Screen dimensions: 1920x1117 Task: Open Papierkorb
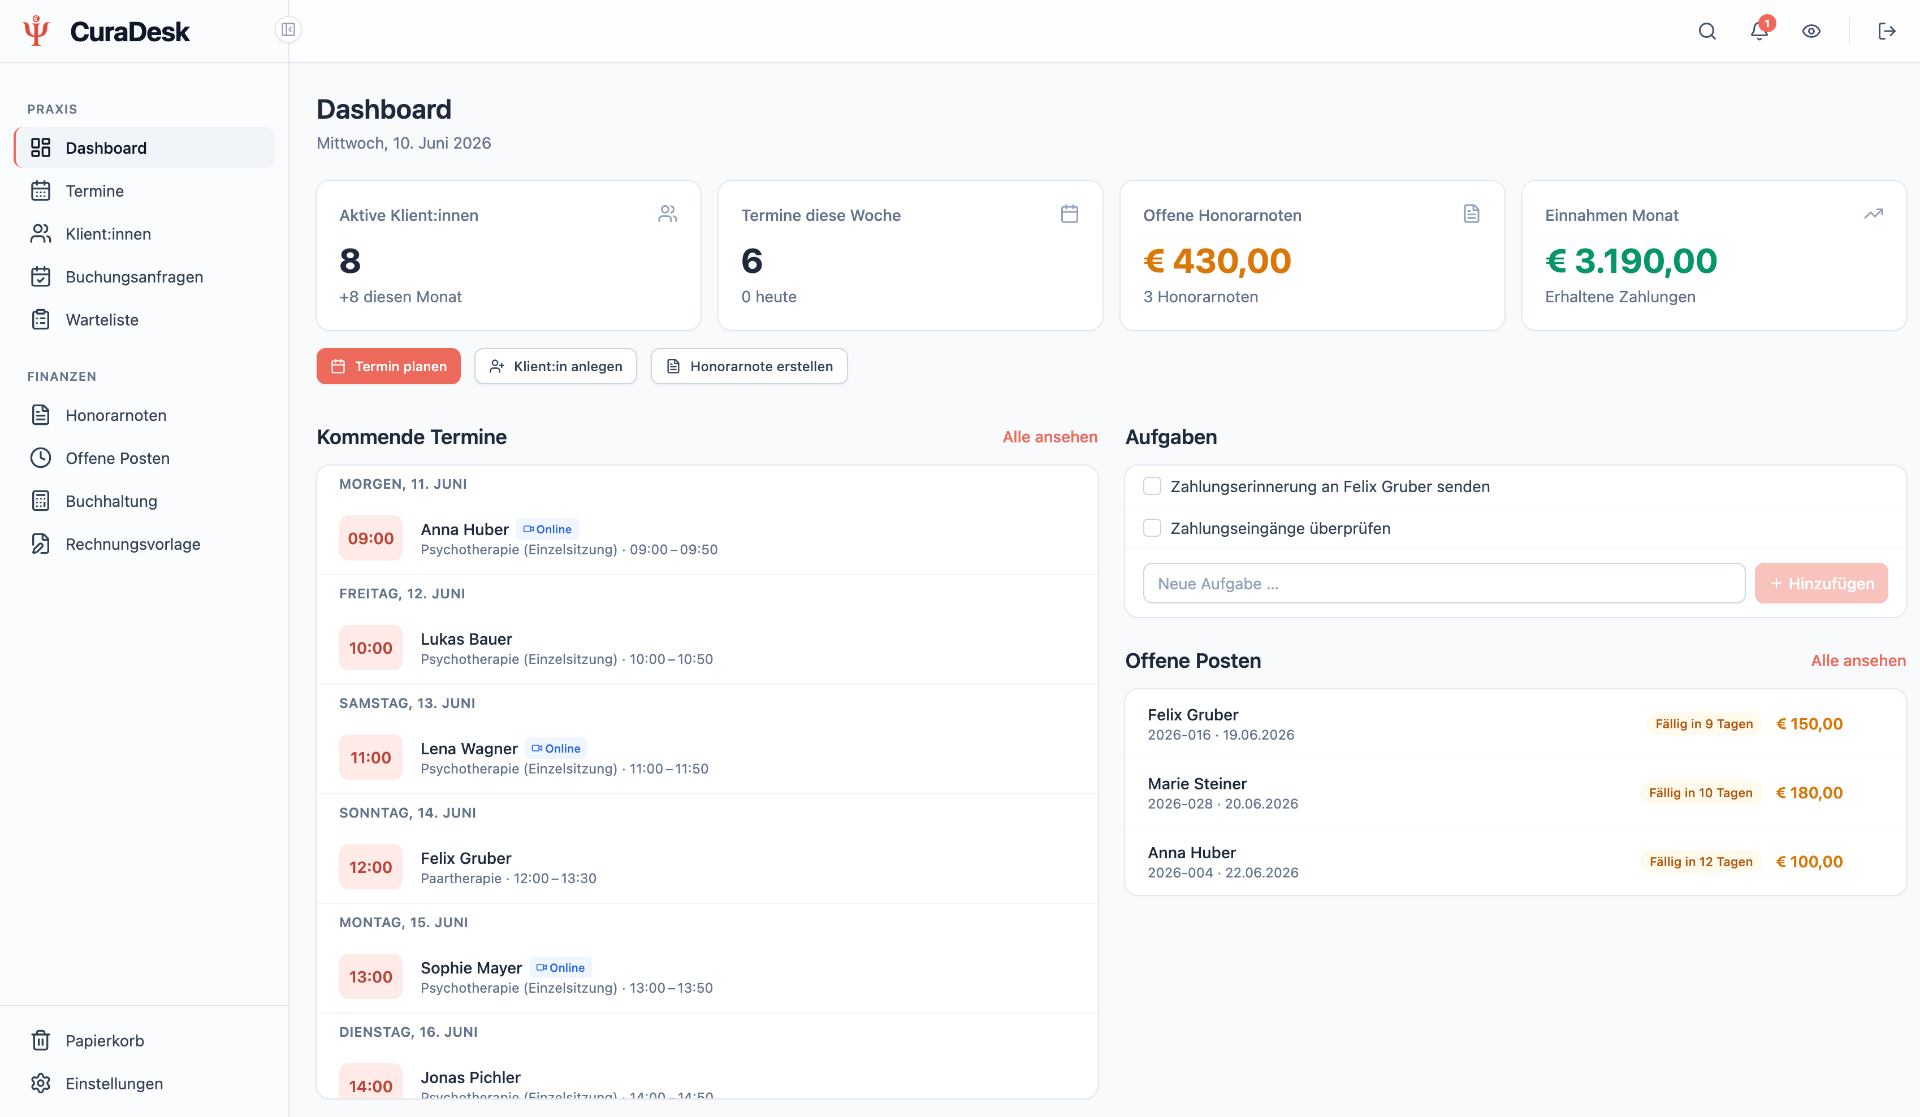tap(145, 1041)
